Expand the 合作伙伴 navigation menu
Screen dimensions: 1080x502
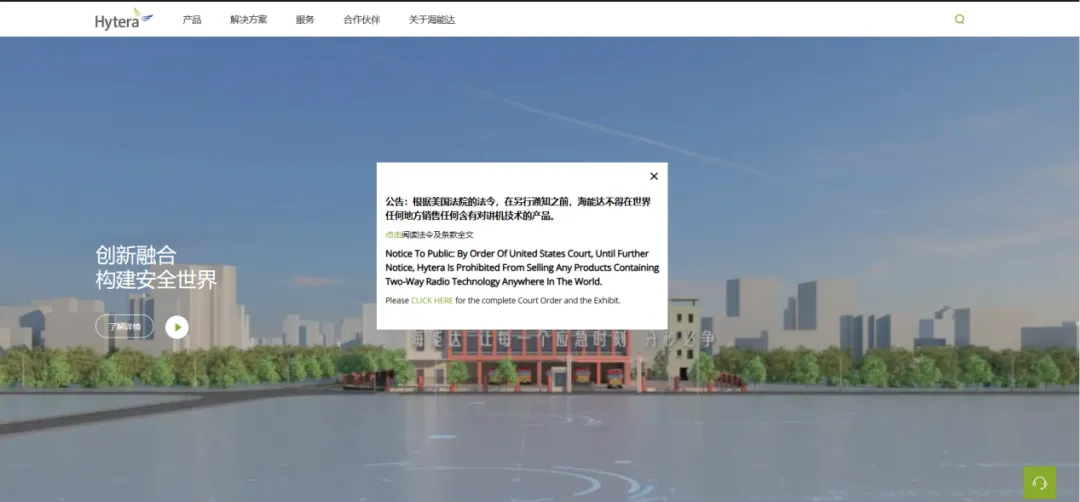(x=361, y=20)
